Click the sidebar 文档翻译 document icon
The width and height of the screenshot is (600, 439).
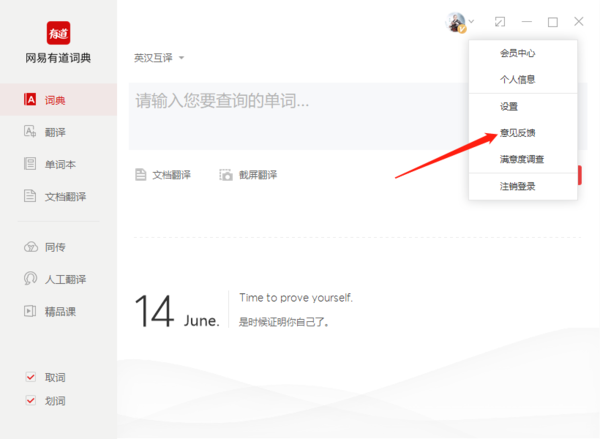[x=30, y=196]
